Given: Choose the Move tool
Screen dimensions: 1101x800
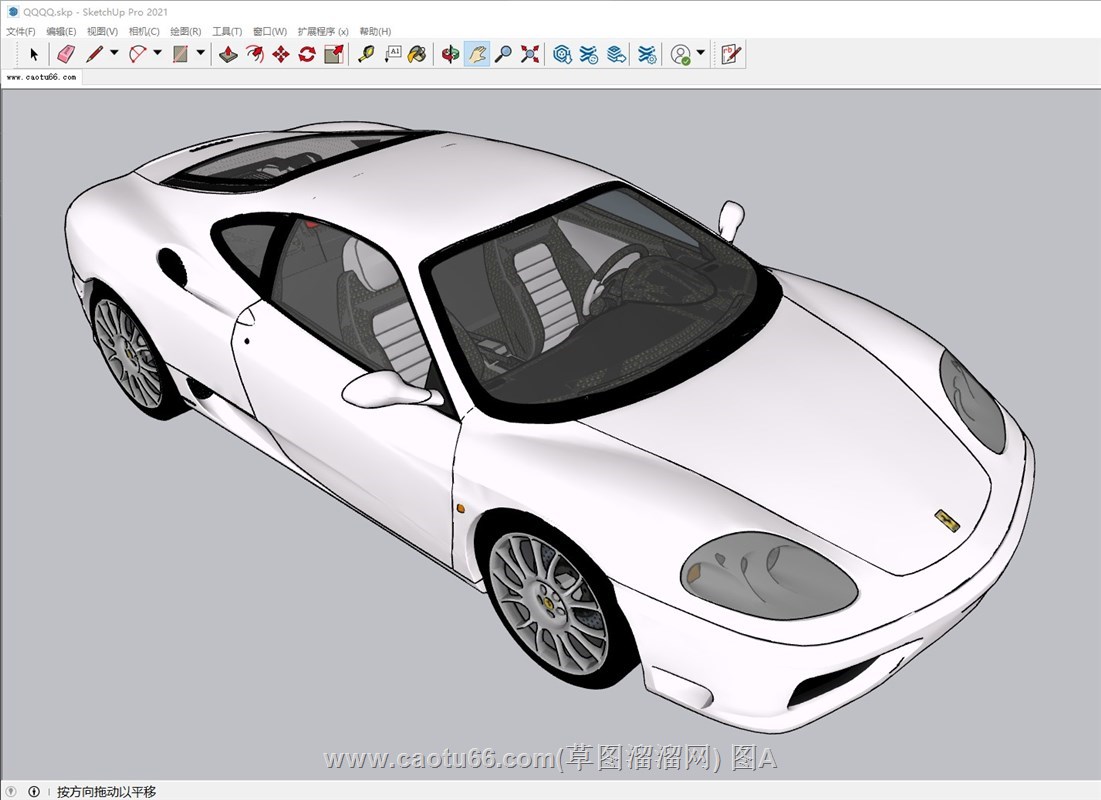Looking at the screenshot, I should click(281, 54).
